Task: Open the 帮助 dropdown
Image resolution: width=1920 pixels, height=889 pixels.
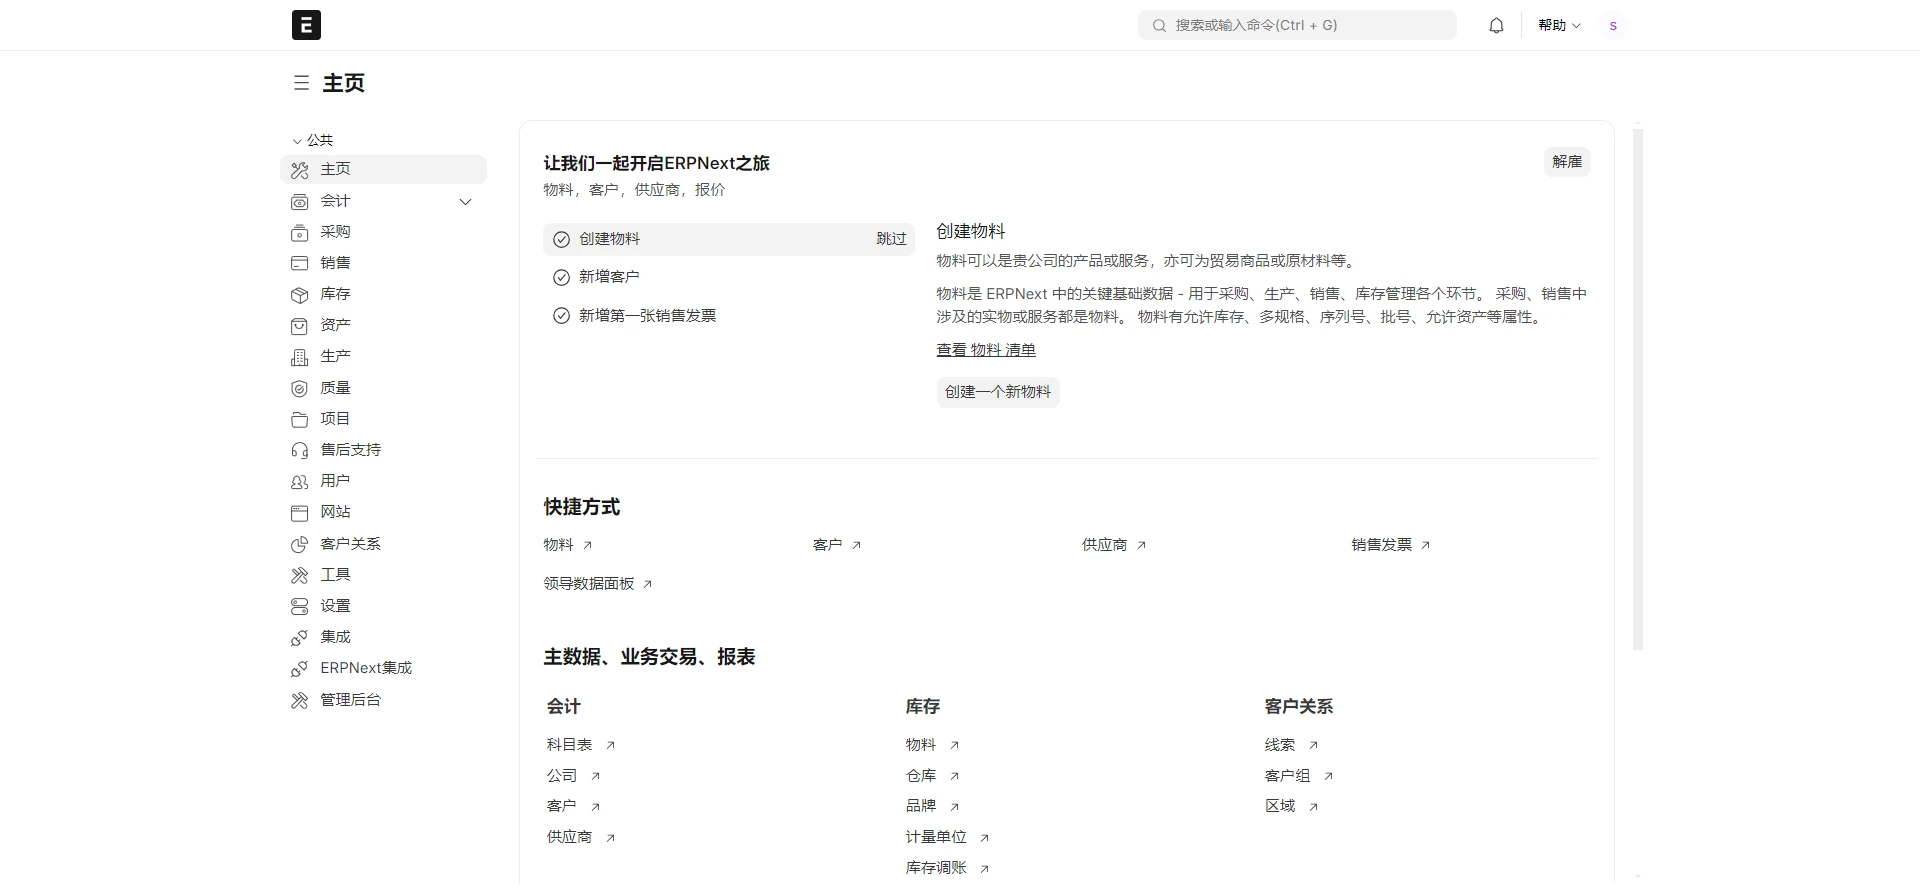Action: (1559, 25)
